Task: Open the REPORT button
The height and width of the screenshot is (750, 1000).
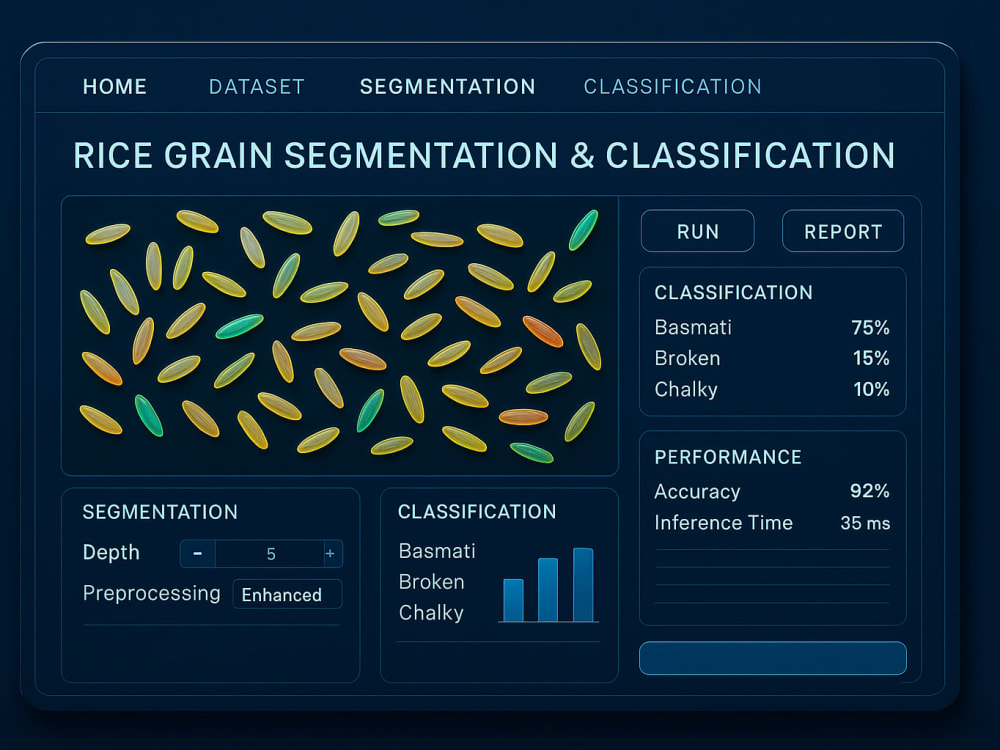Action: tap(842, 231)
